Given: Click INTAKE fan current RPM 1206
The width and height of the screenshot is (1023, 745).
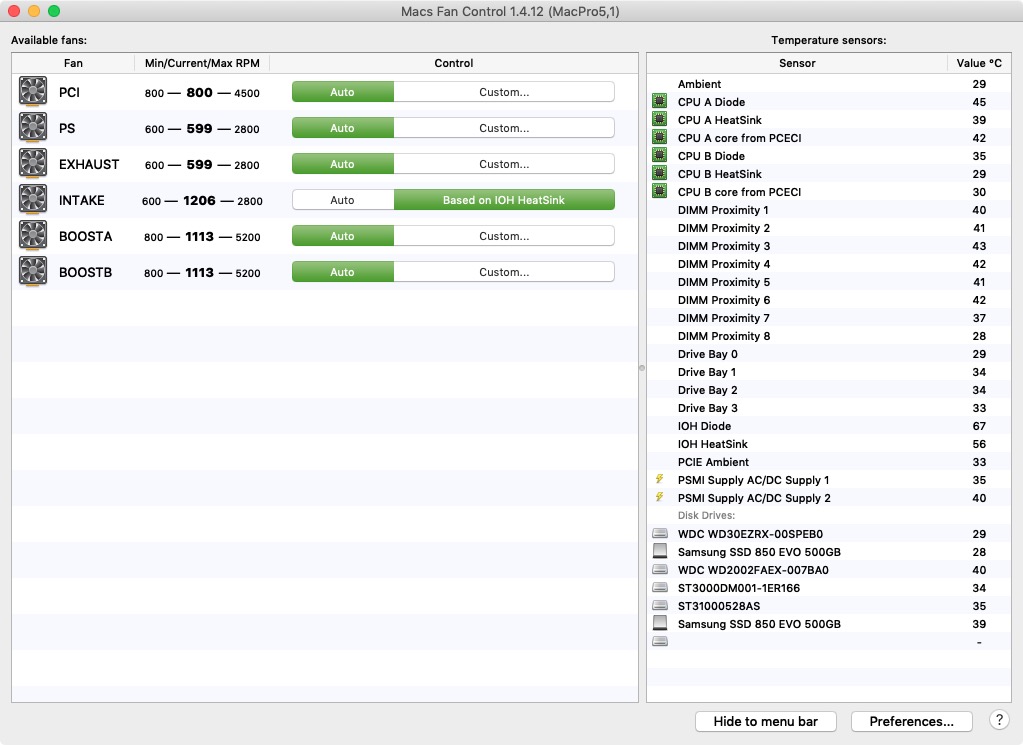Looking at the screenshot, I should [199, 200].
